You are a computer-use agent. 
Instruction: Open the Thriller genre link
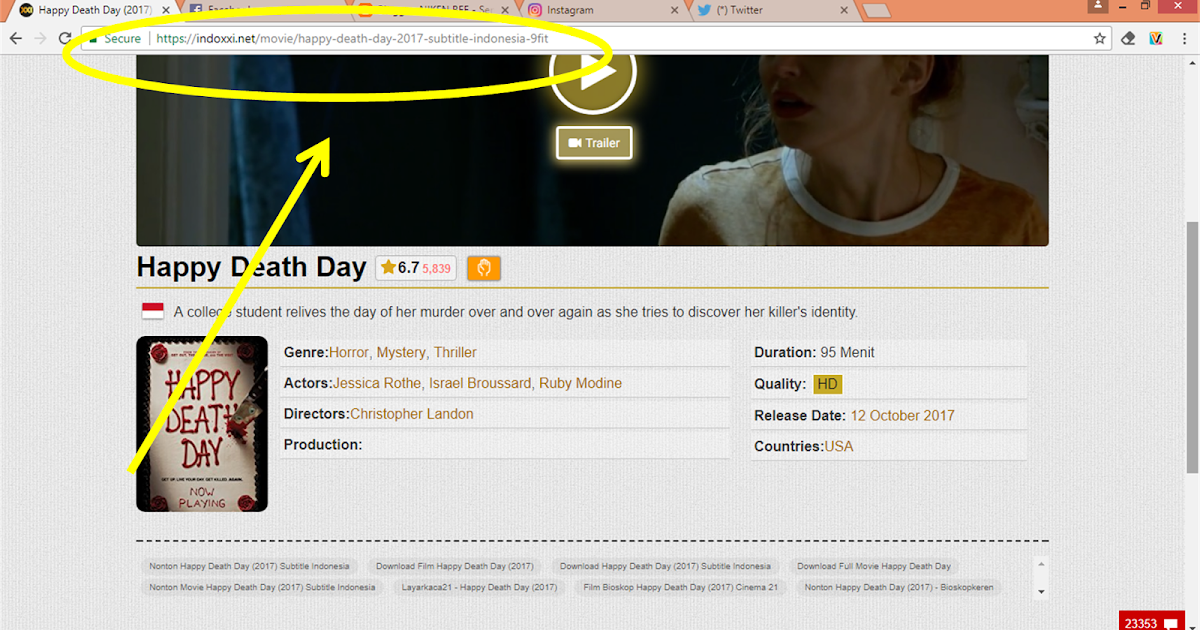pos(455,352)
